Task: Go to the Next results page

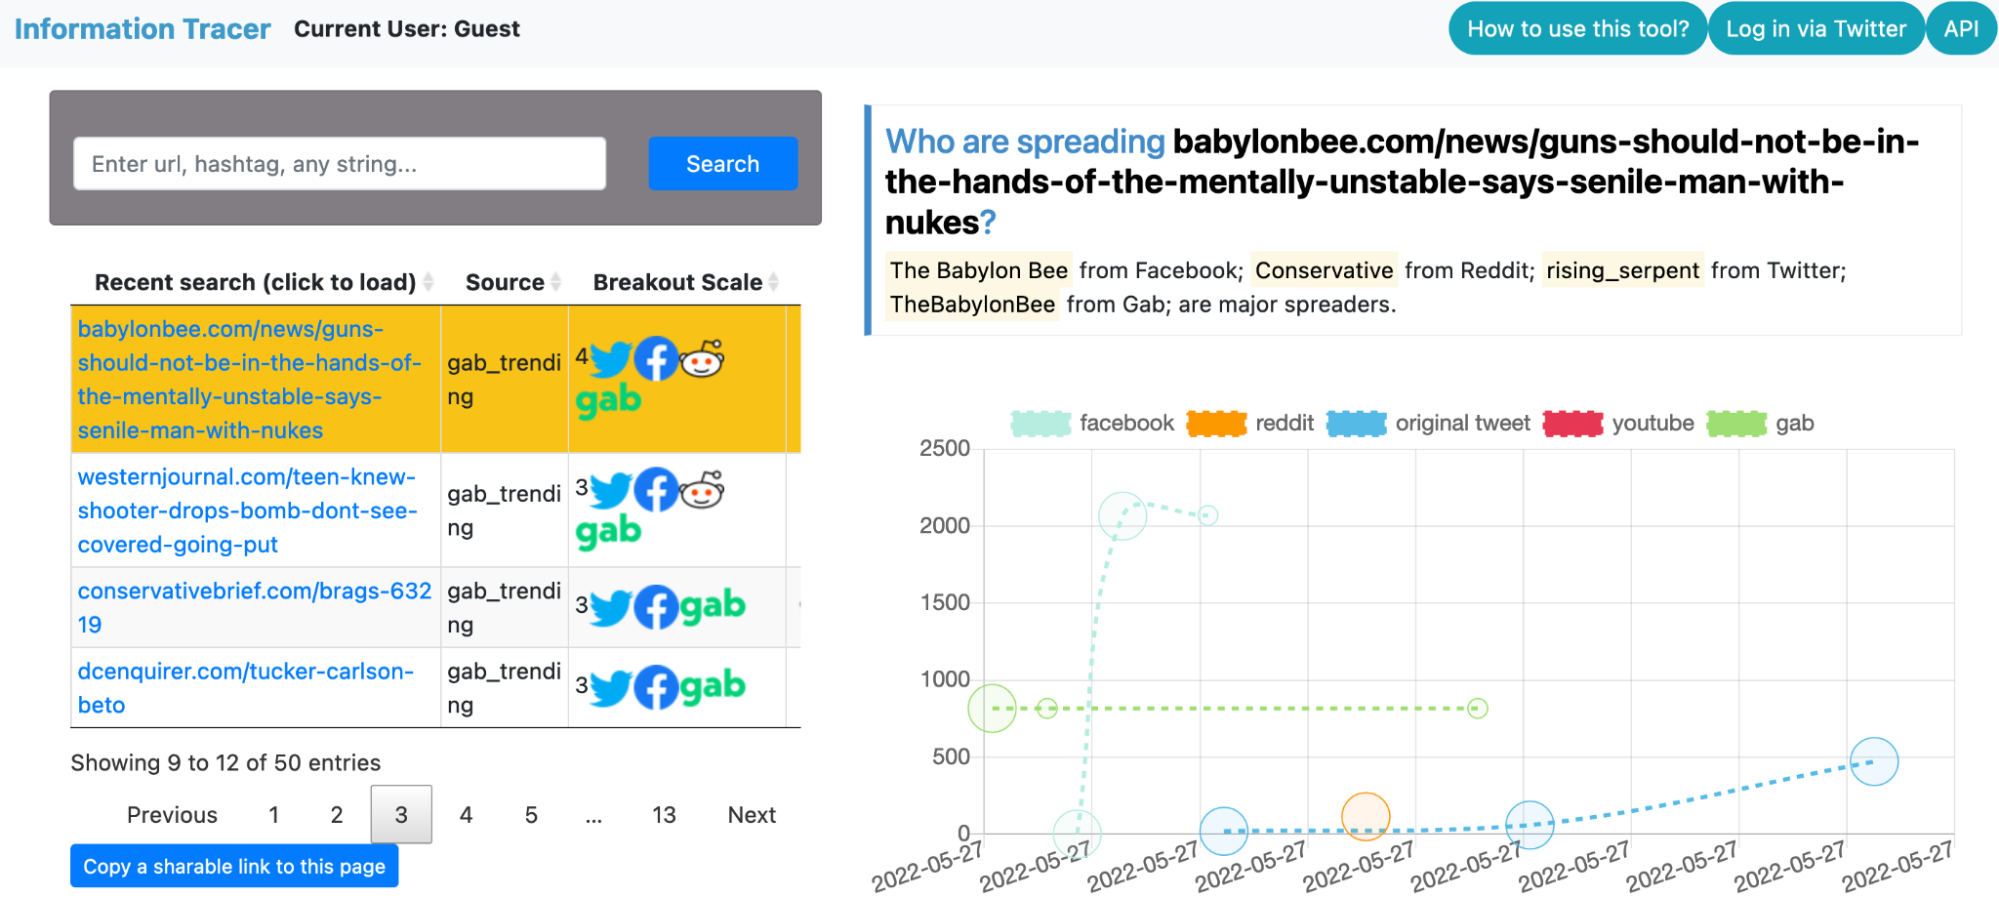Action: pyautogui.click(x=751, y=815)
